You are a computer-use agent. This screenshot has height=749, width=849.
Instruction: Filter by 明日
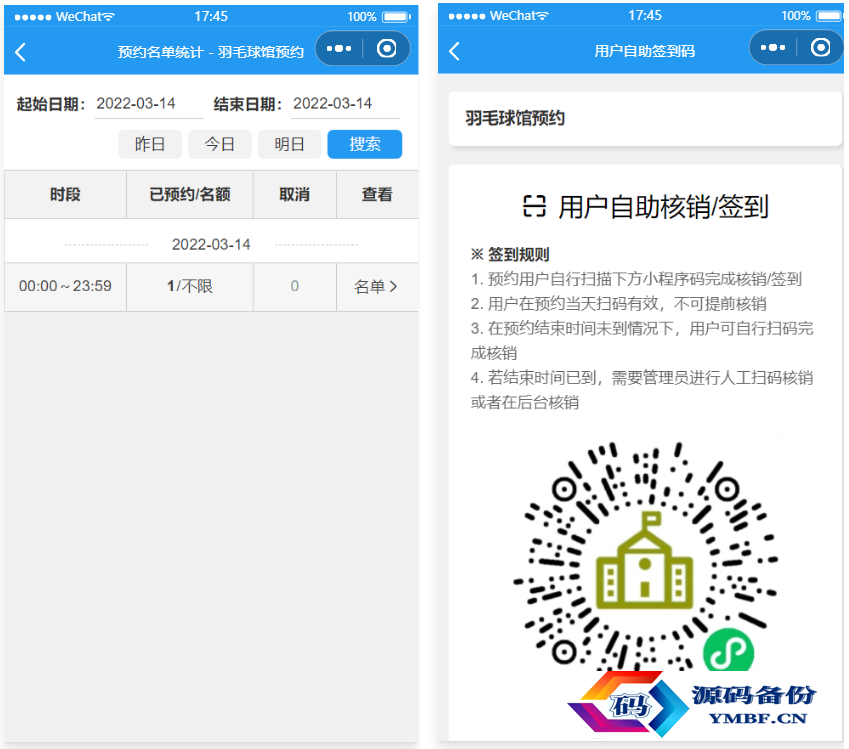(290, 144)
